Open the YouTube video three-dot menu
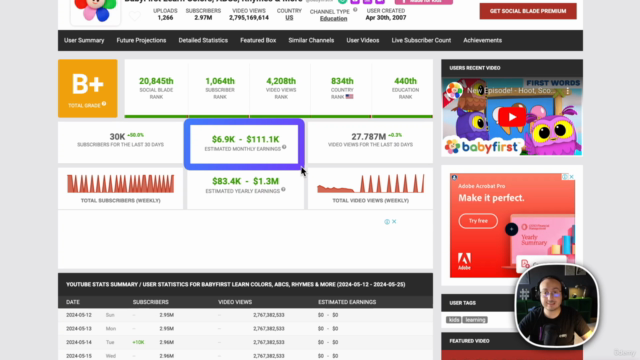Screen dimensions: 640x360 [x=567, y=91]
